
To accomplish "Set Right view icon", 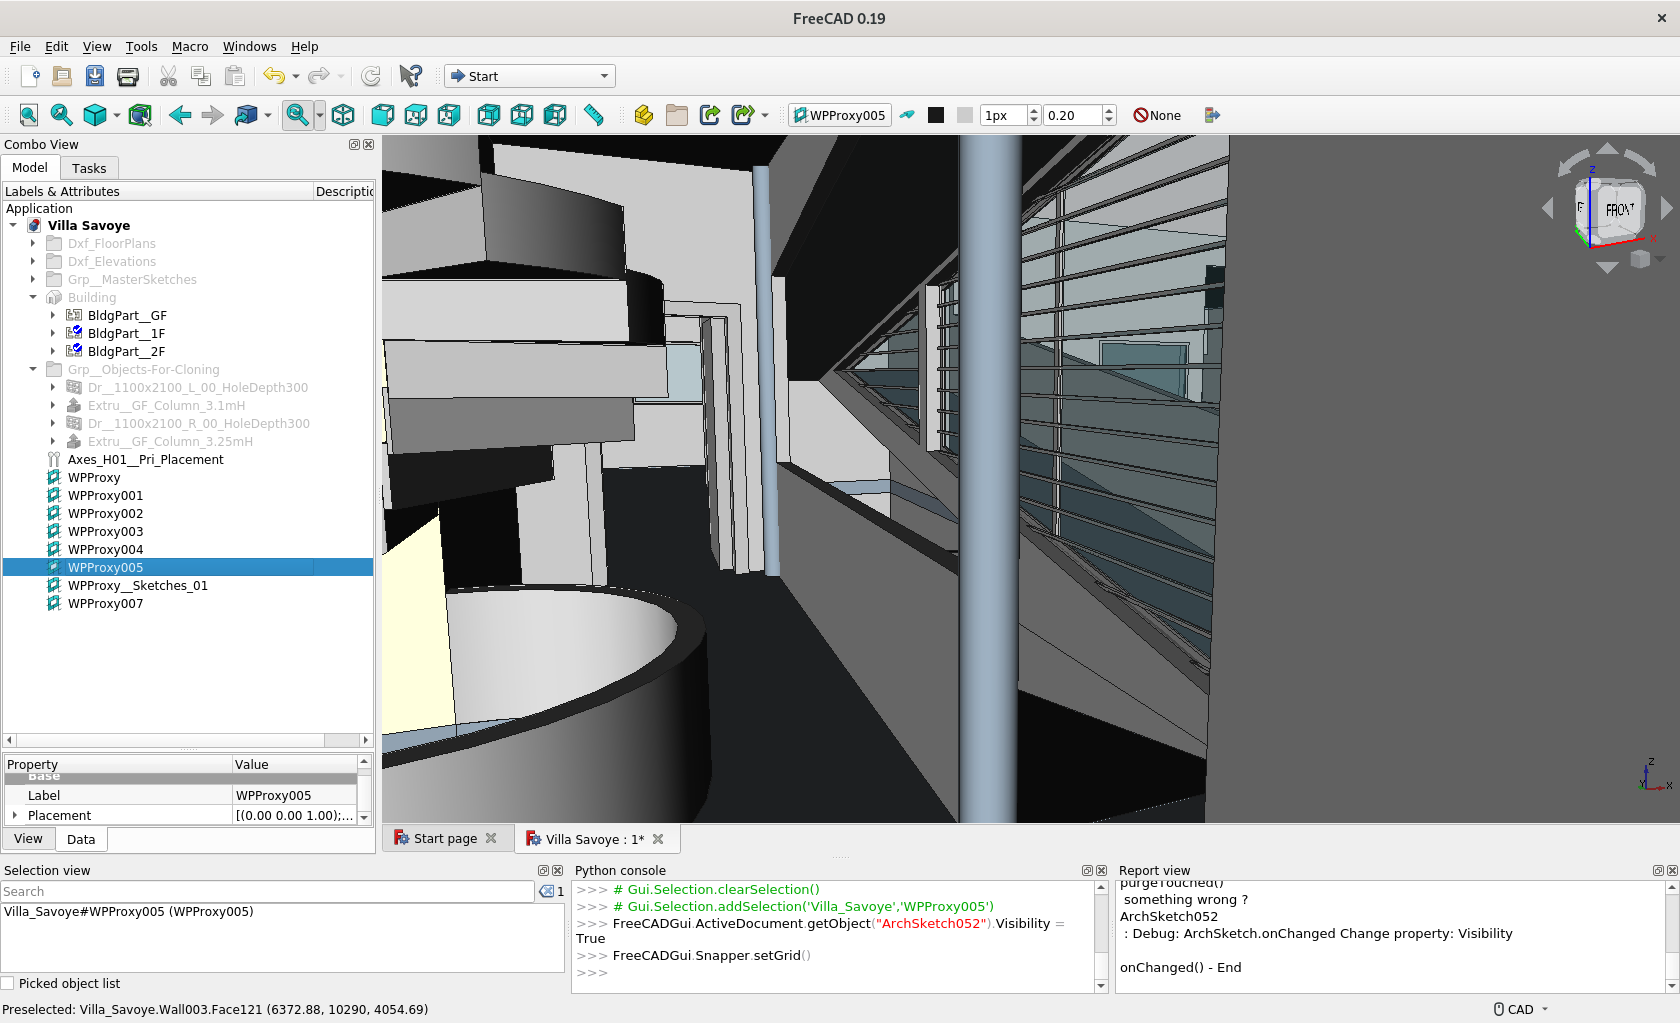I will coord(449,115).
